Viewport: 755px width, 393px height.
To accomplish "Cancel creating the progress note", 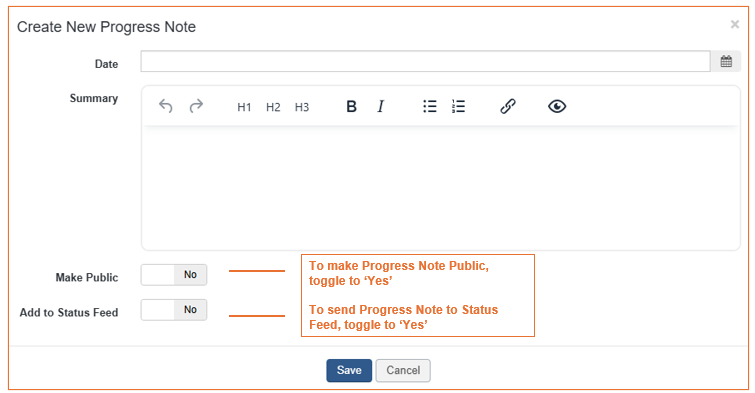I will (403, 370).
